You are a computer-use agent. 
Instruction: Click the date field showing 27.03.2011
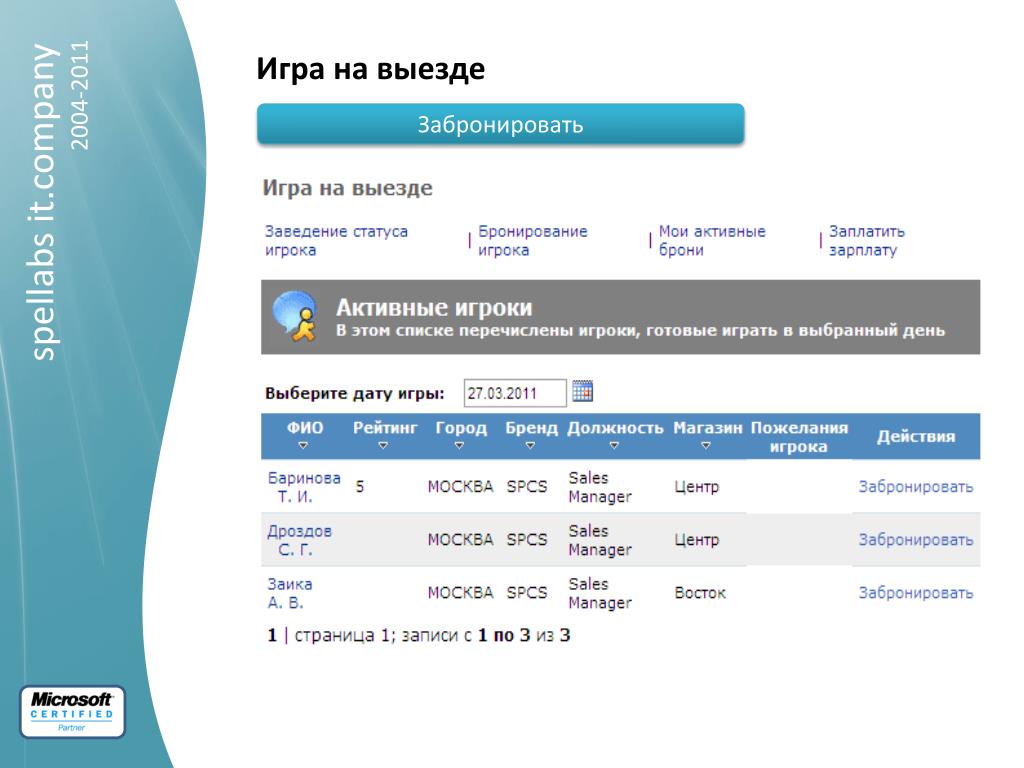pos(515,393)
